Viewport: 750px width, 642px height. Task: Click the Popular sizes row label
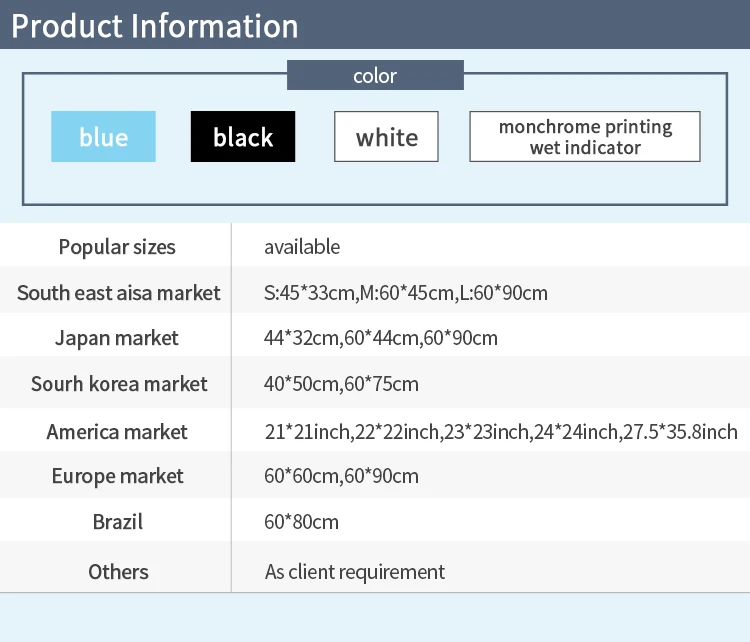[117, 247]
